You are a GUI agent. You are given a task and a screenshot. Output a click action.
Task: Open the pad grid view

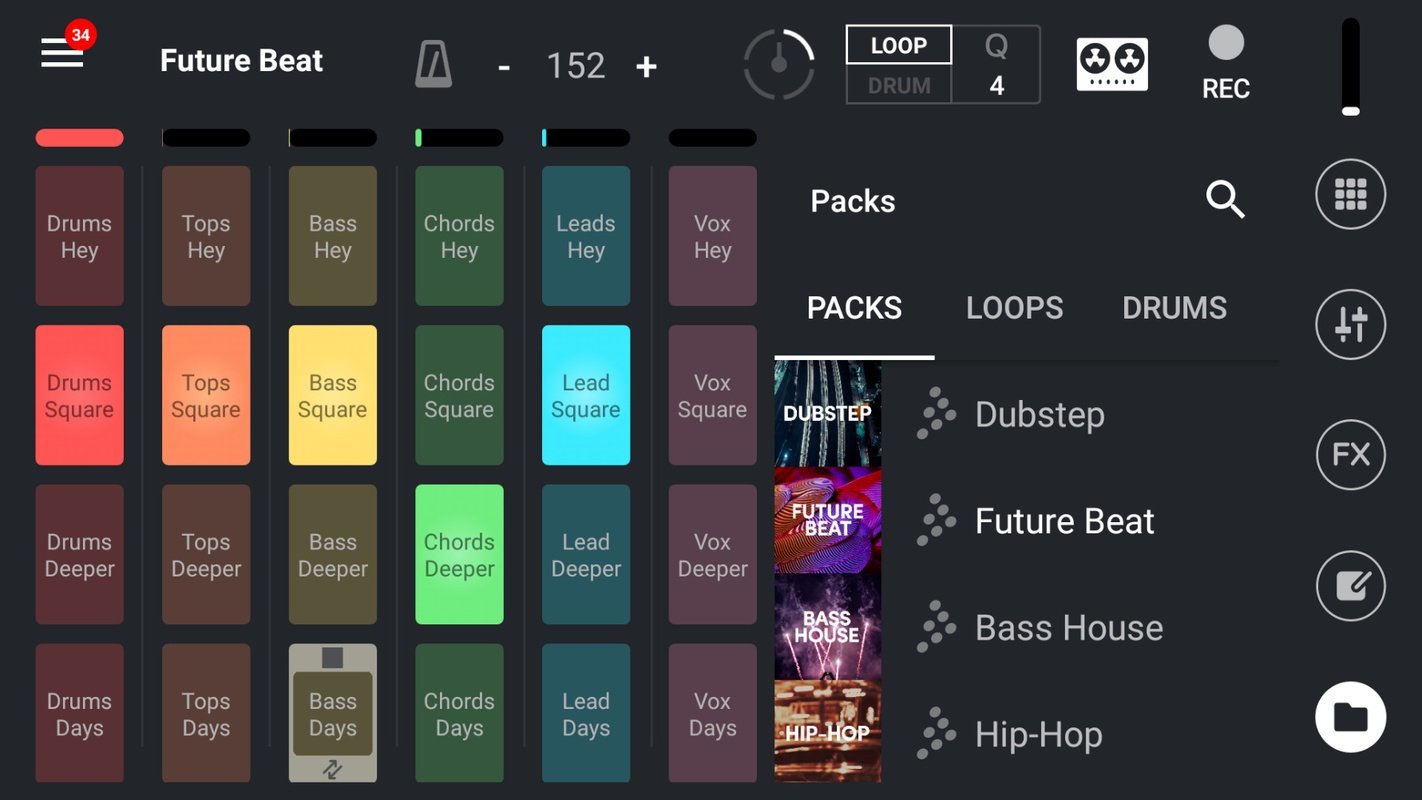(1350, 194)
